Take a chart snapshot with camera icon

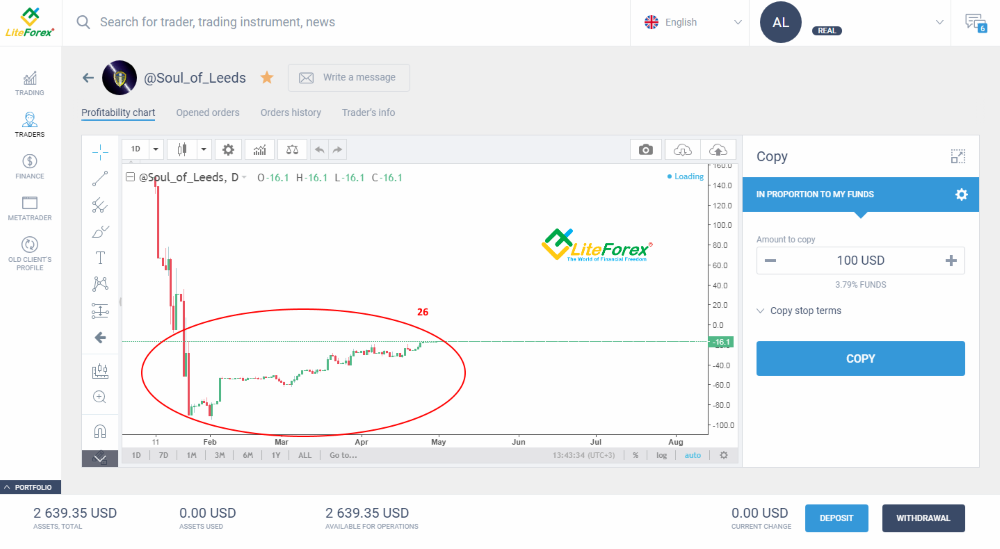[x=645, y=149]
